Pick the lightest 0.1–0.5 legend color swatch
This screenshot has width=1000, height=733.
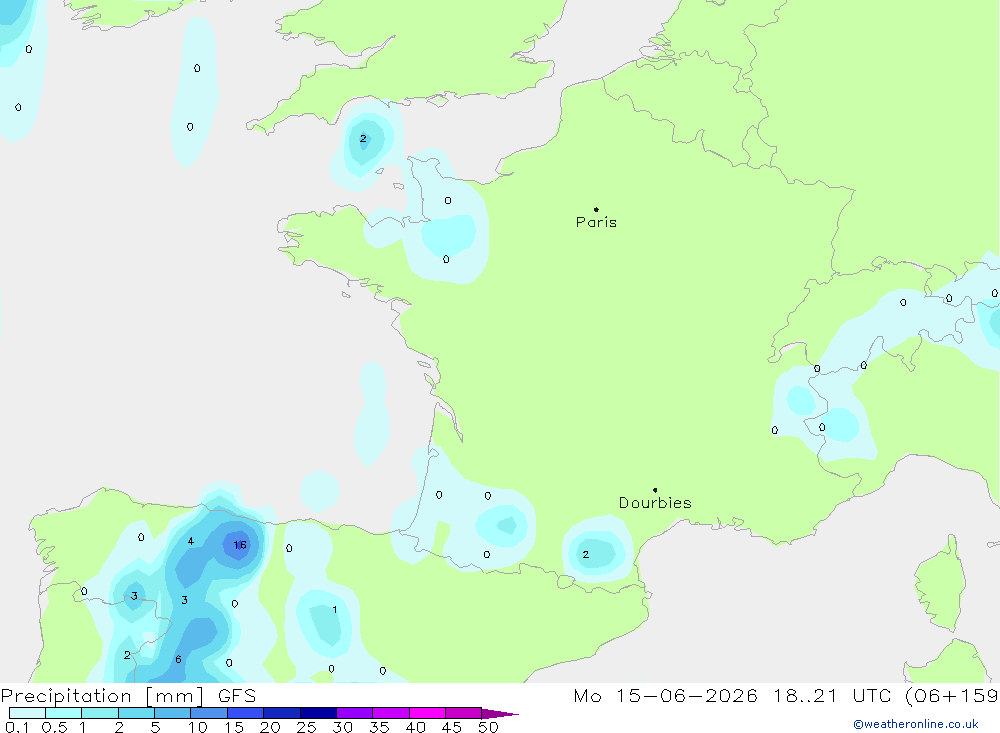[x=27, y=713]
